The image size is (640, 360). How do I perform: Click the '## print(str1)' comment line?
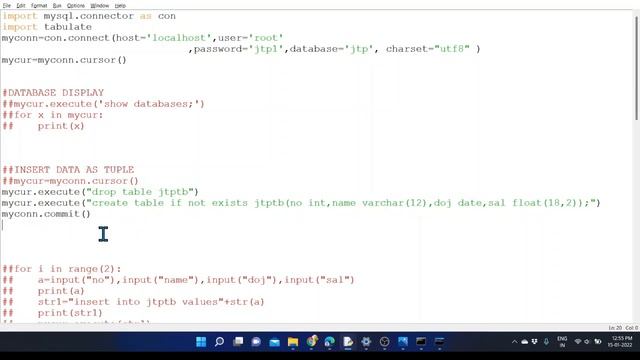tap(52, 313)
